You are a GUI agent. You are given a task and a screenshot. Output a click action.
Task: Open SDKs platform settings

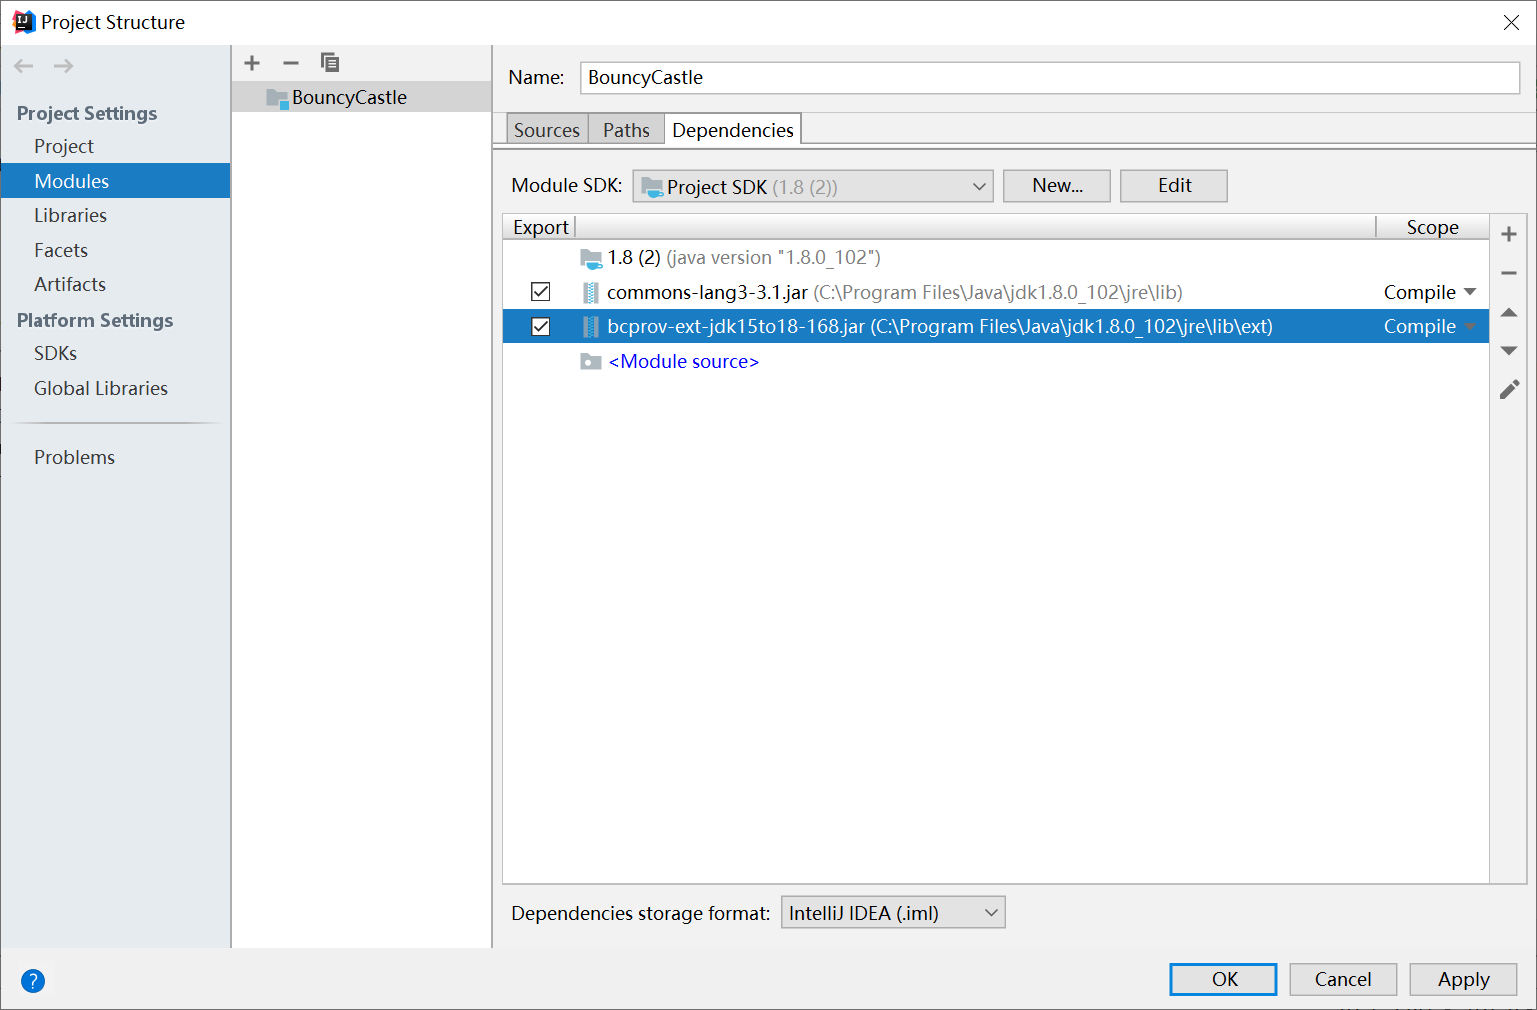[x=55, y=353]
